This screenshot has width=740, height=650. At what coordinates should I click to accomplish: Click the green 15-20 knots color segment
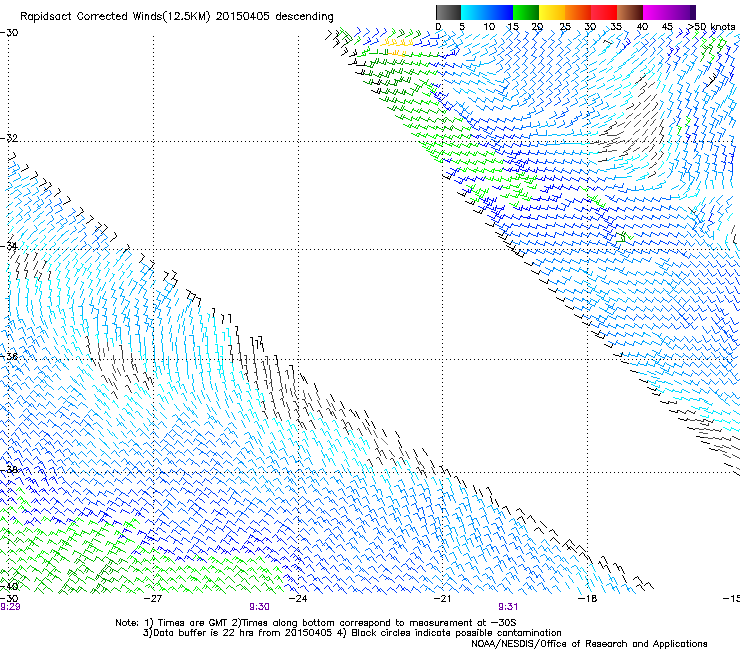click(526, 12)
